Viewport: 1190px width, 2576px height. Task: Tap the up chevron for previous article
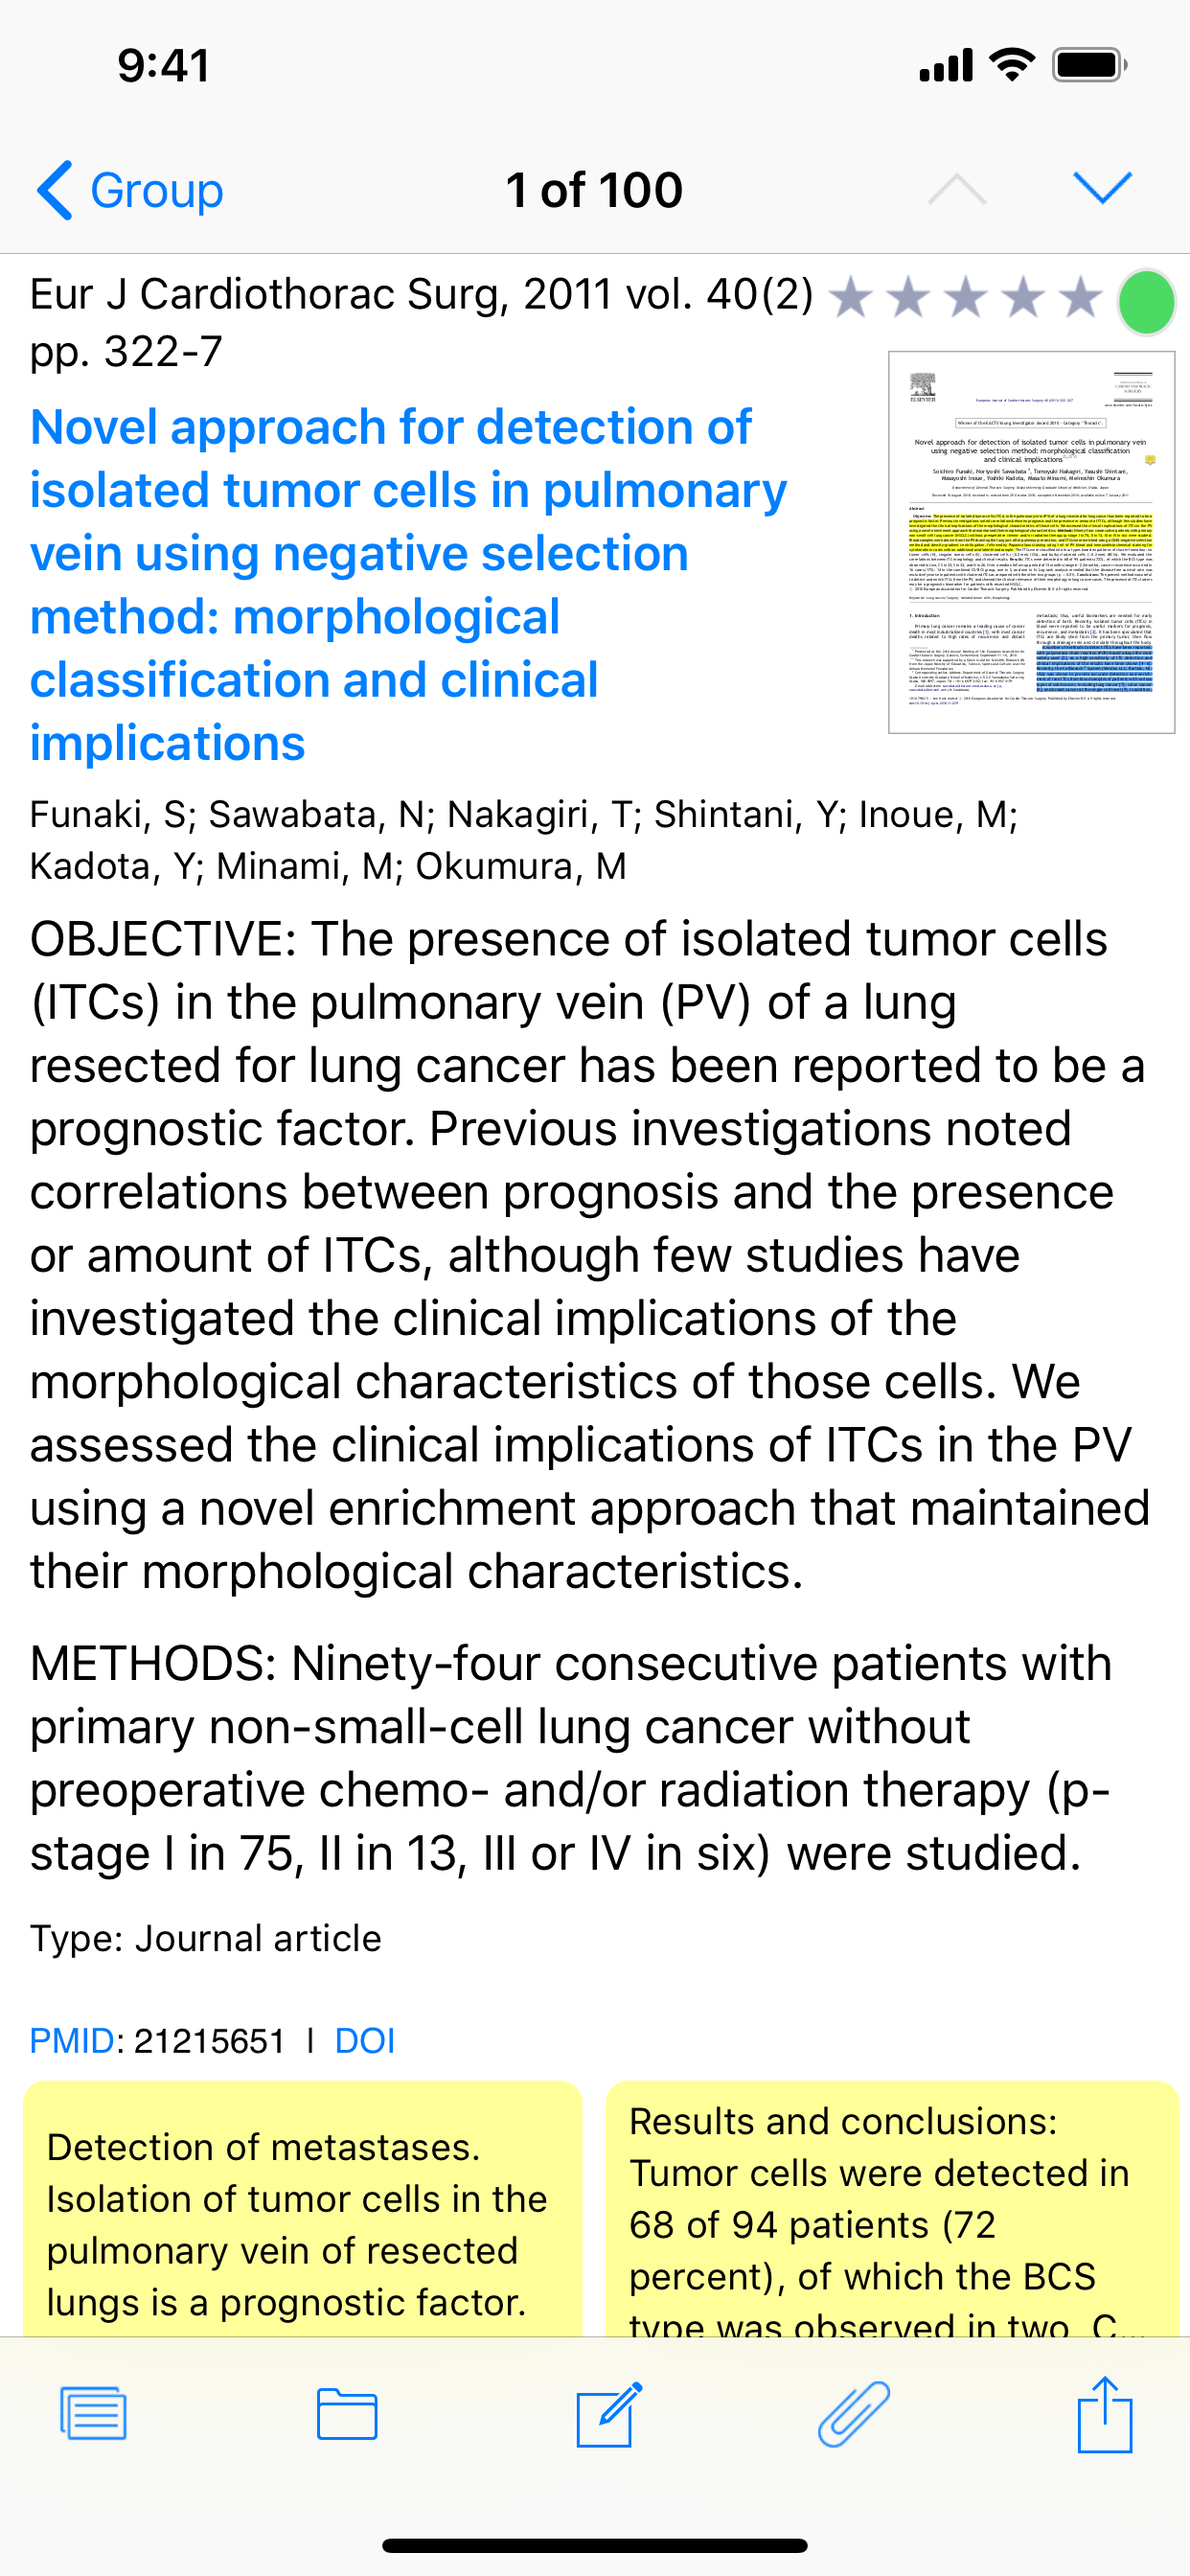pyautogui.click(x=956, y=187)
